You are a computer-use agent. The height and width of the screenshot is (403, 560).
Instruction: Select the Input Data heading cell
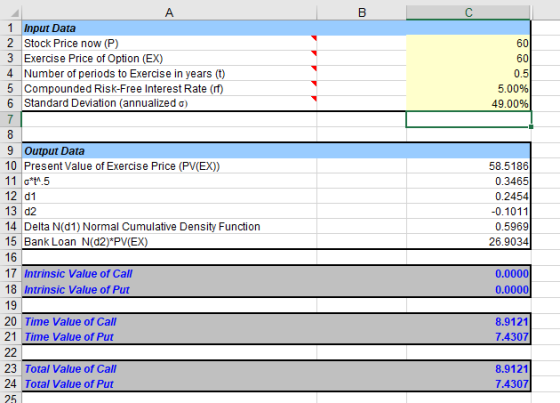click(x=169, y=28)
